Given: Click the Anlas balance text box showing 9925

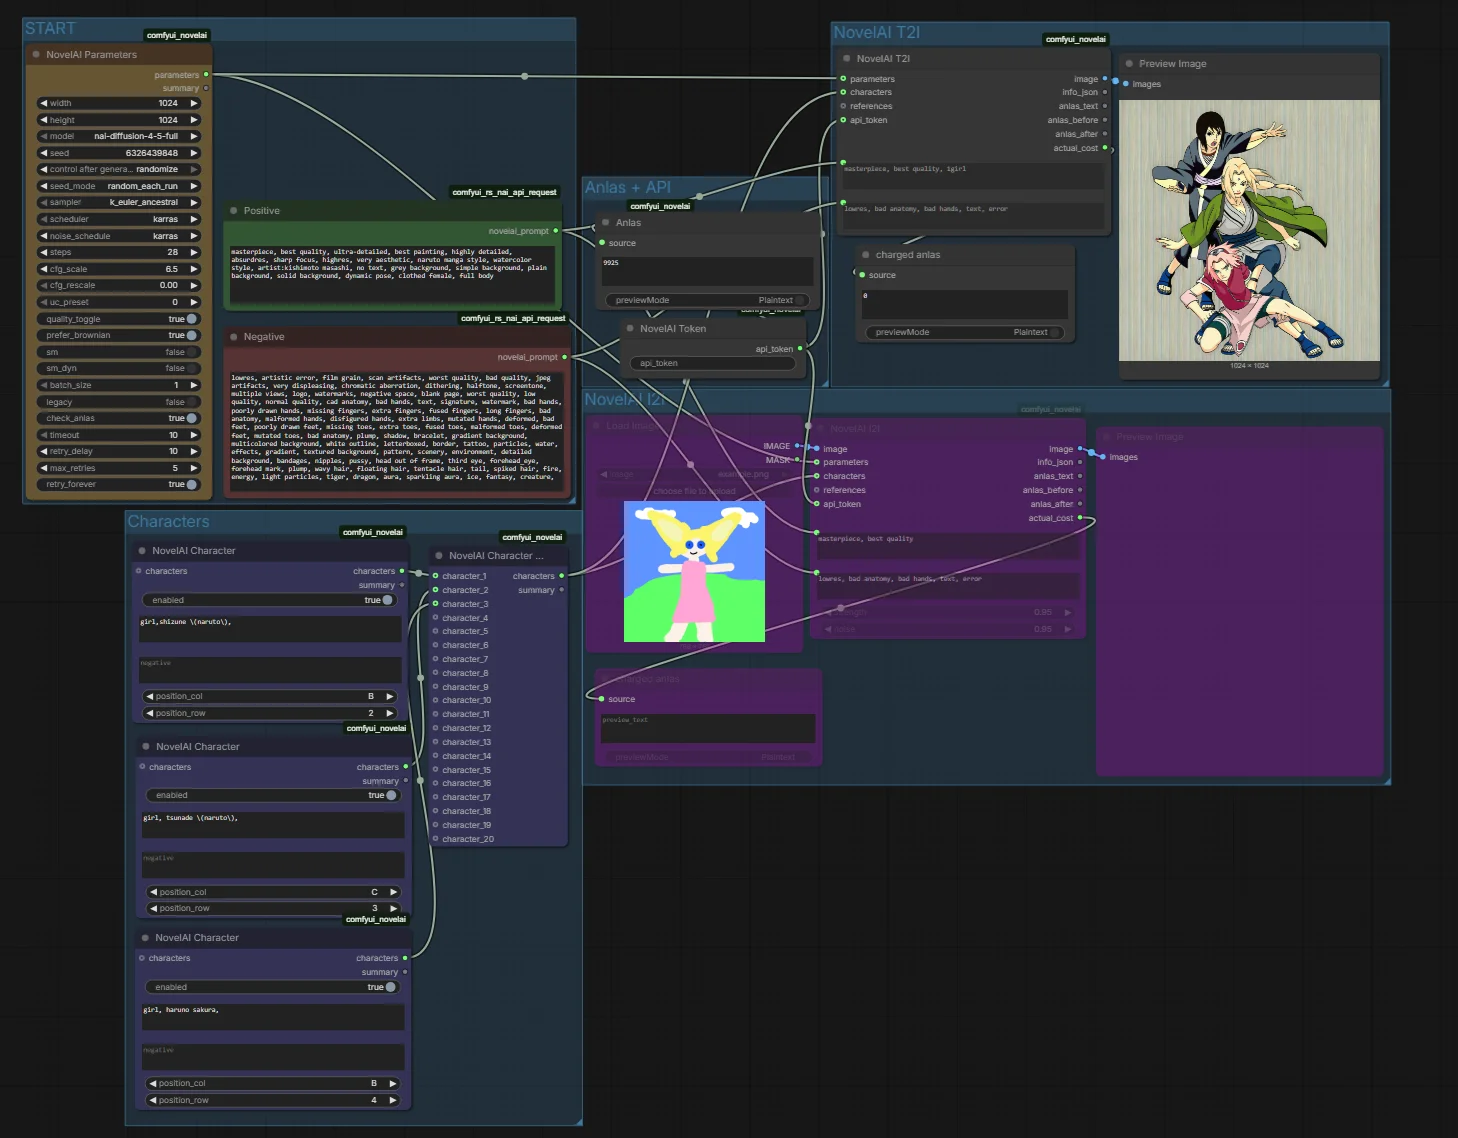Looking at the screenshot, I should click(x=705, y=270).
